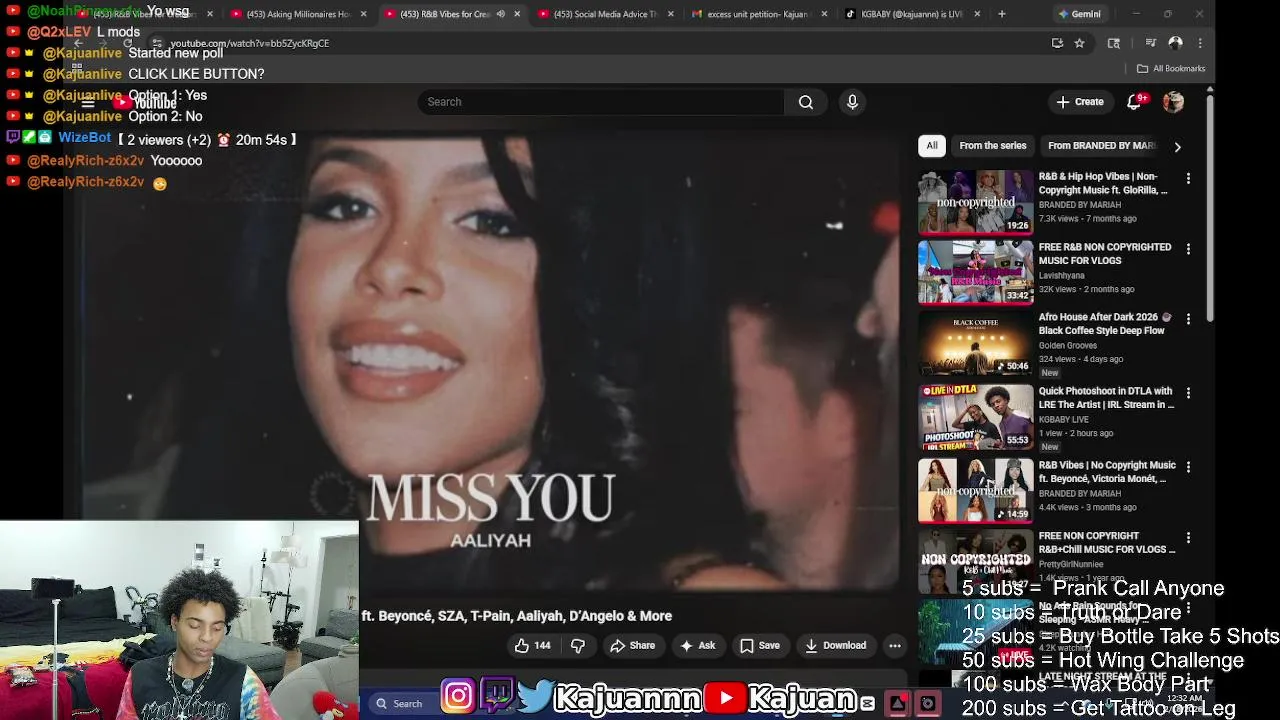Select the All filter chip

(932, 146)
